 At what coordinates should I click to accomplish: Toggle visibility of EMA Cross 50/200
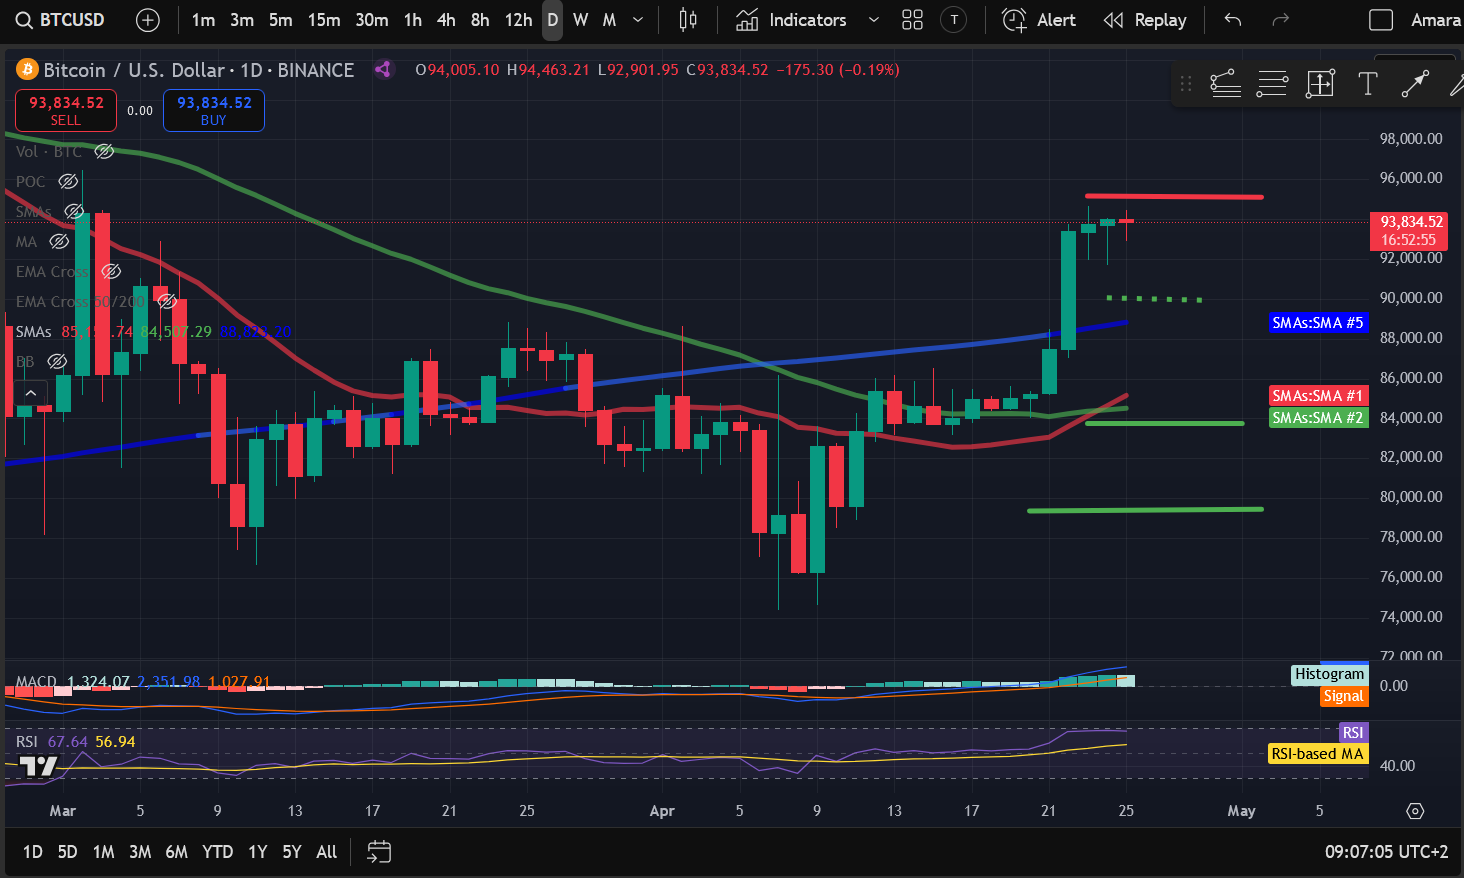pos(167,301)
